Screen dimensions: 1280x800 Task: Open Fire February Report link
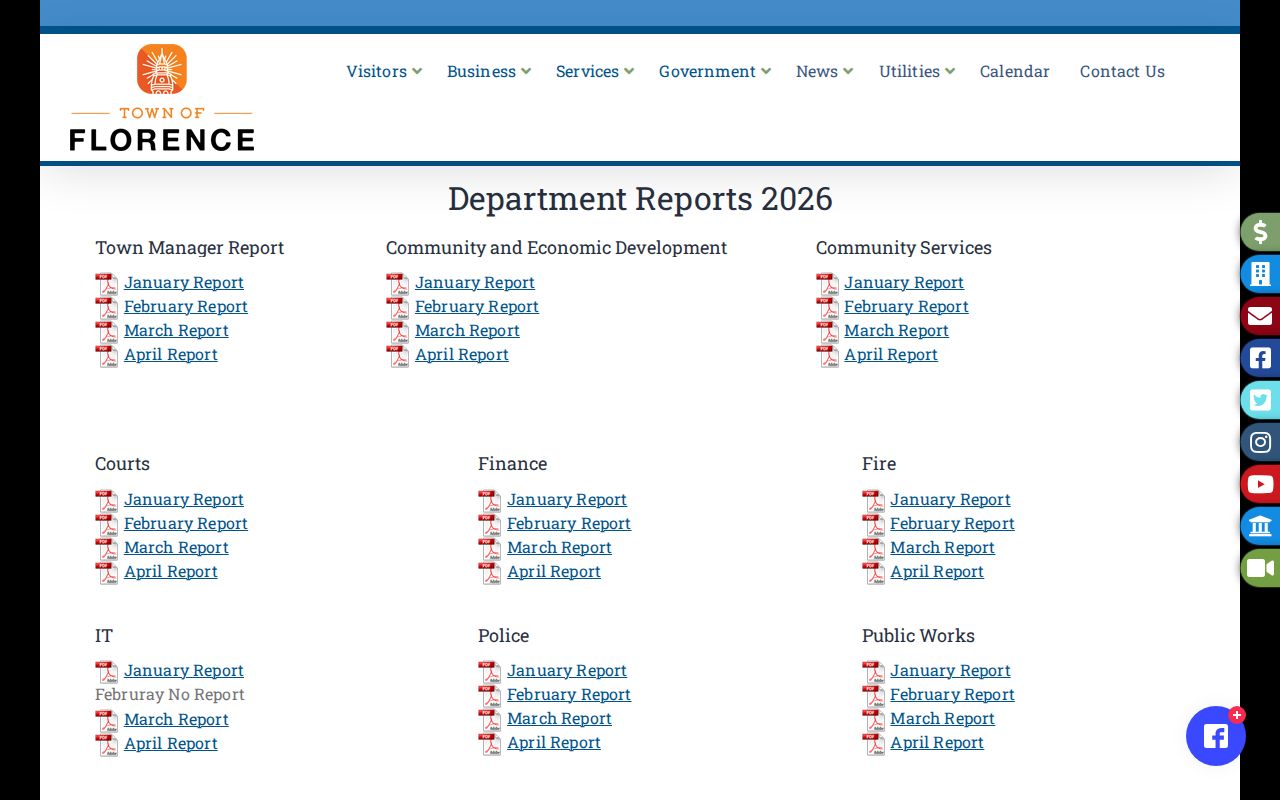(952, 524)
